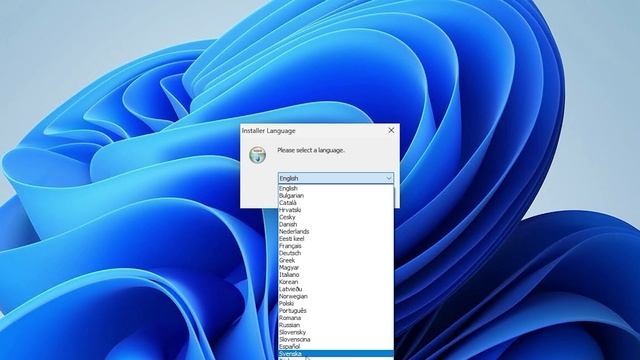The width and height of the screenshot is (640, 360).
Task: Pick Russian from the dropdown
Action: coord(336,325)
